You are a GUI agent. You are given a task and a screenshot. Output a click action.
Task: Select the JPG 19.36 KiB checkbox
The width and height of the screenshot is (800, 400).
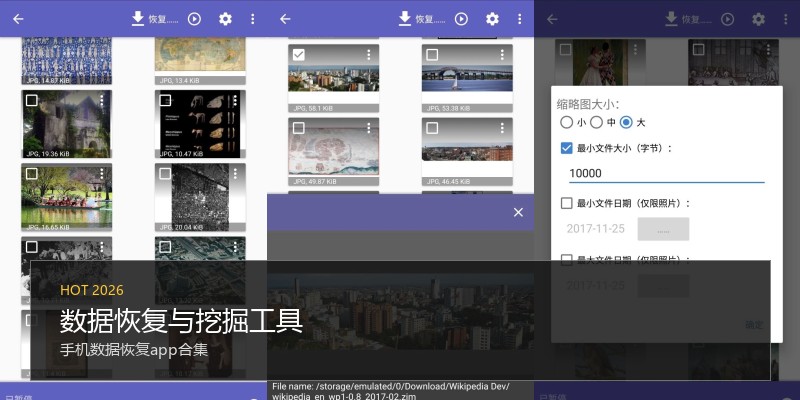tap(32, 101)
